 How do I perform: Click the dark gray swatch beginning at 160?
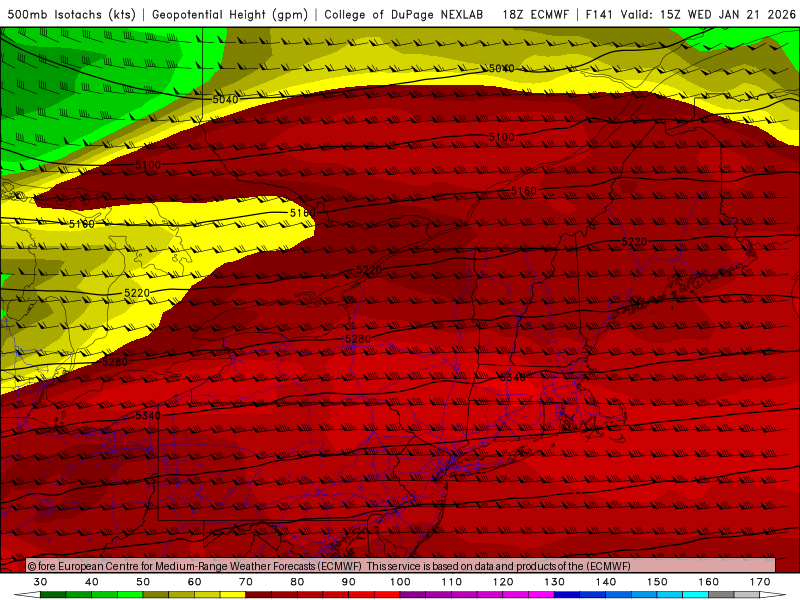[721, 595]
